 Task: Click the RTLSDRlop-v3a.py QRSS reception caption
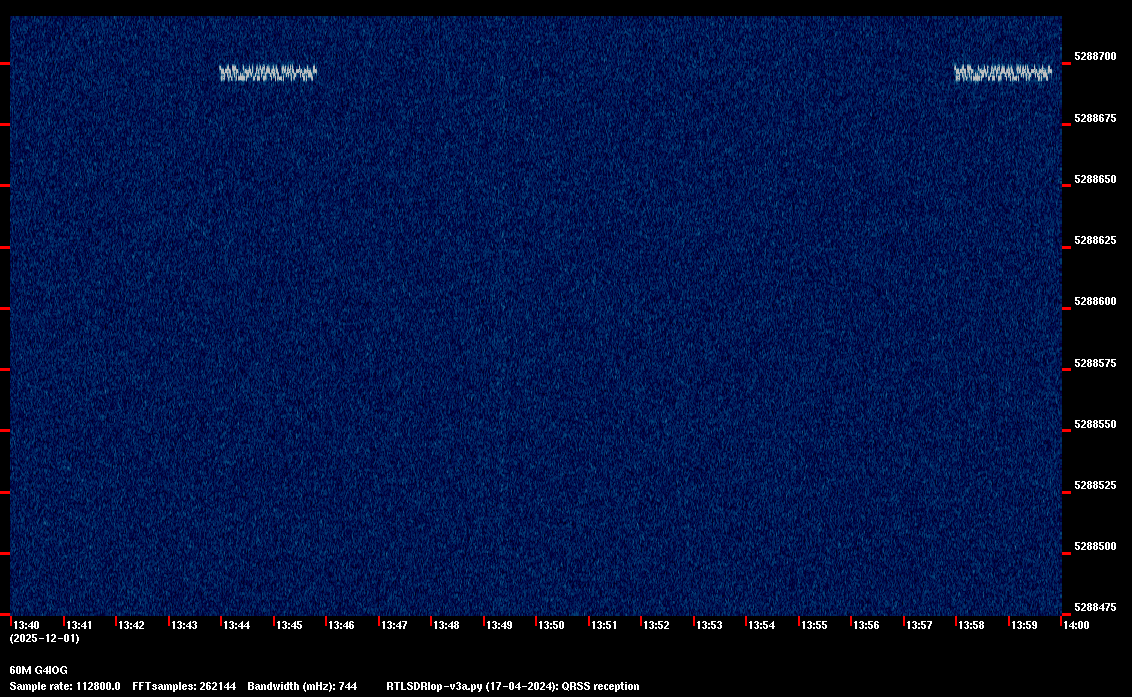click(513, 686)
